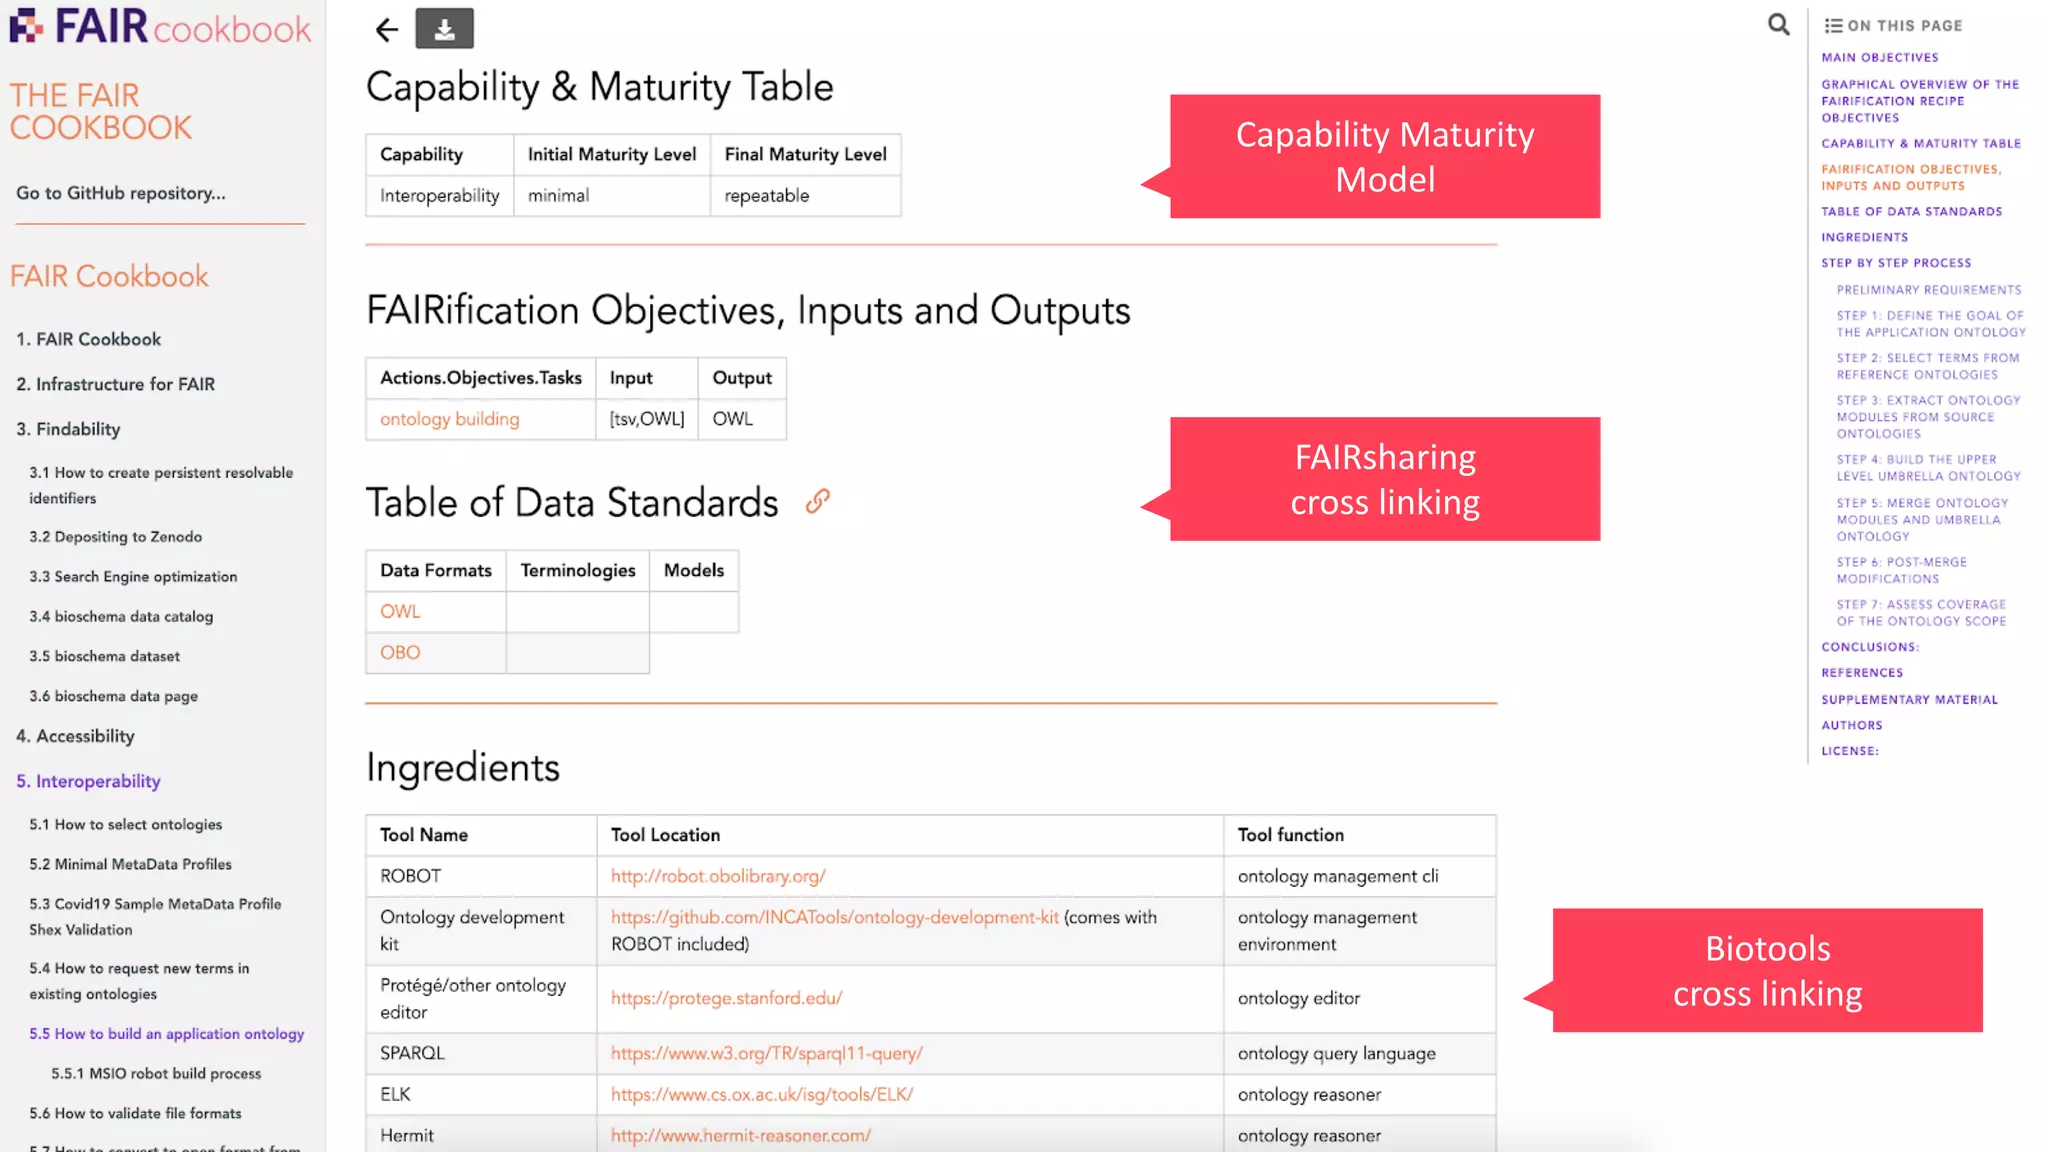
Task: Jump to Ingredients in page nav
Action: point(1864,238)
